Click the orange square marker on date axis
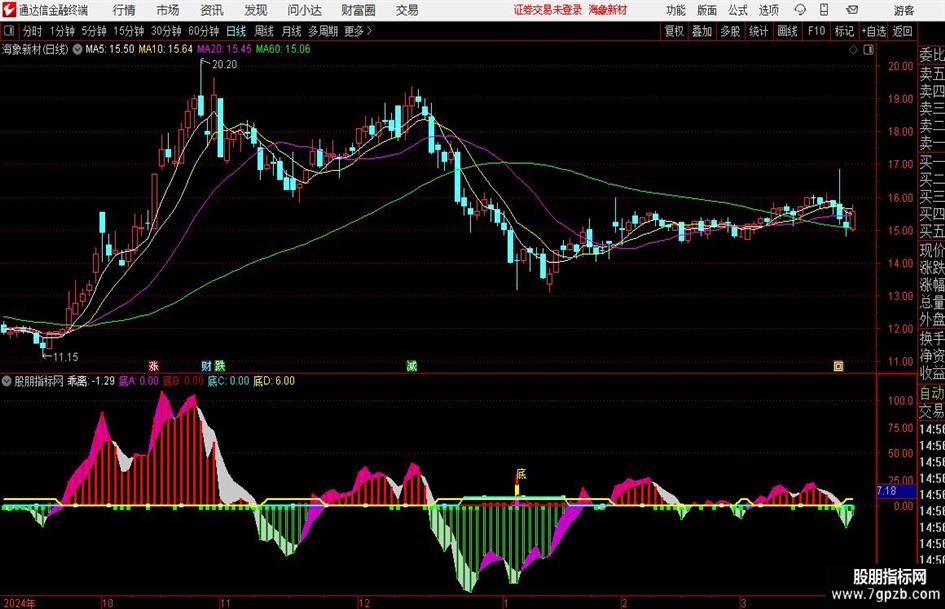This screenshot has height=609, width=945. click(838, 365)
